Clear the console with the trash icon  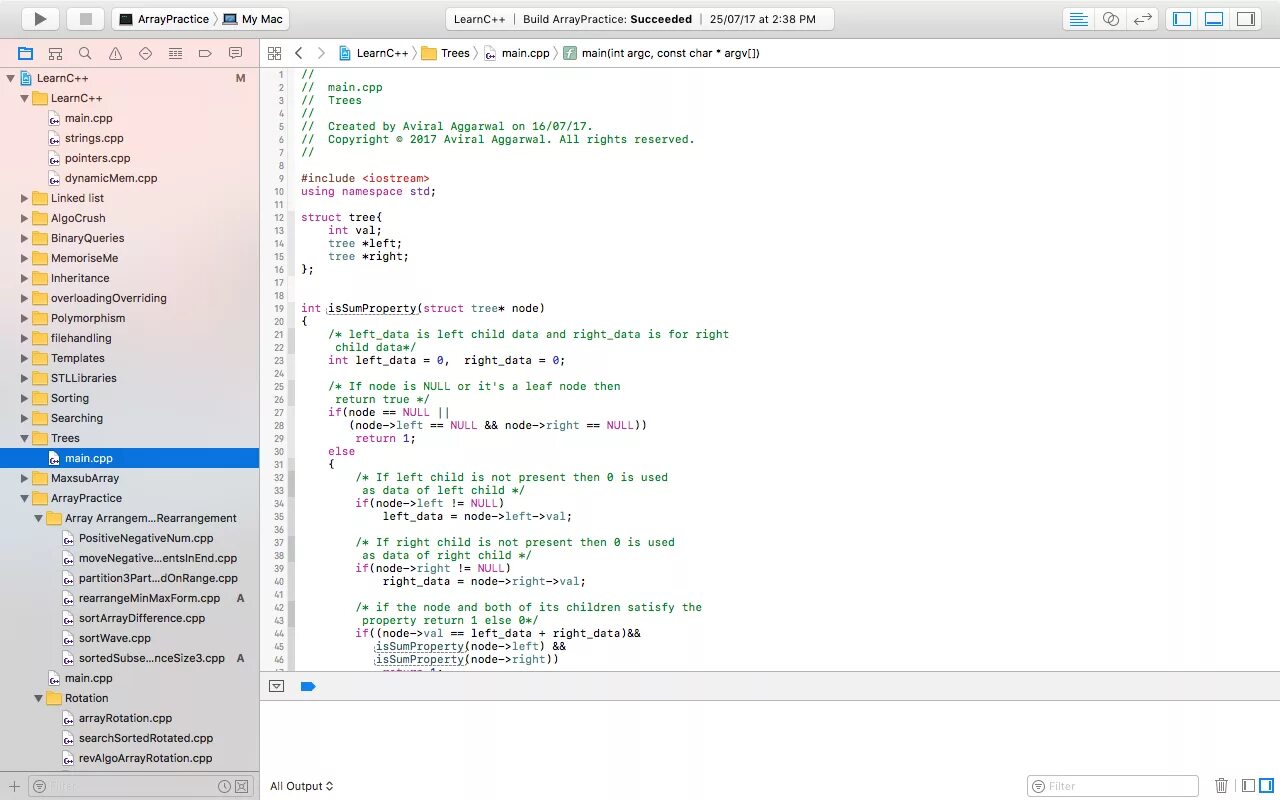[x=1221, y=786]
